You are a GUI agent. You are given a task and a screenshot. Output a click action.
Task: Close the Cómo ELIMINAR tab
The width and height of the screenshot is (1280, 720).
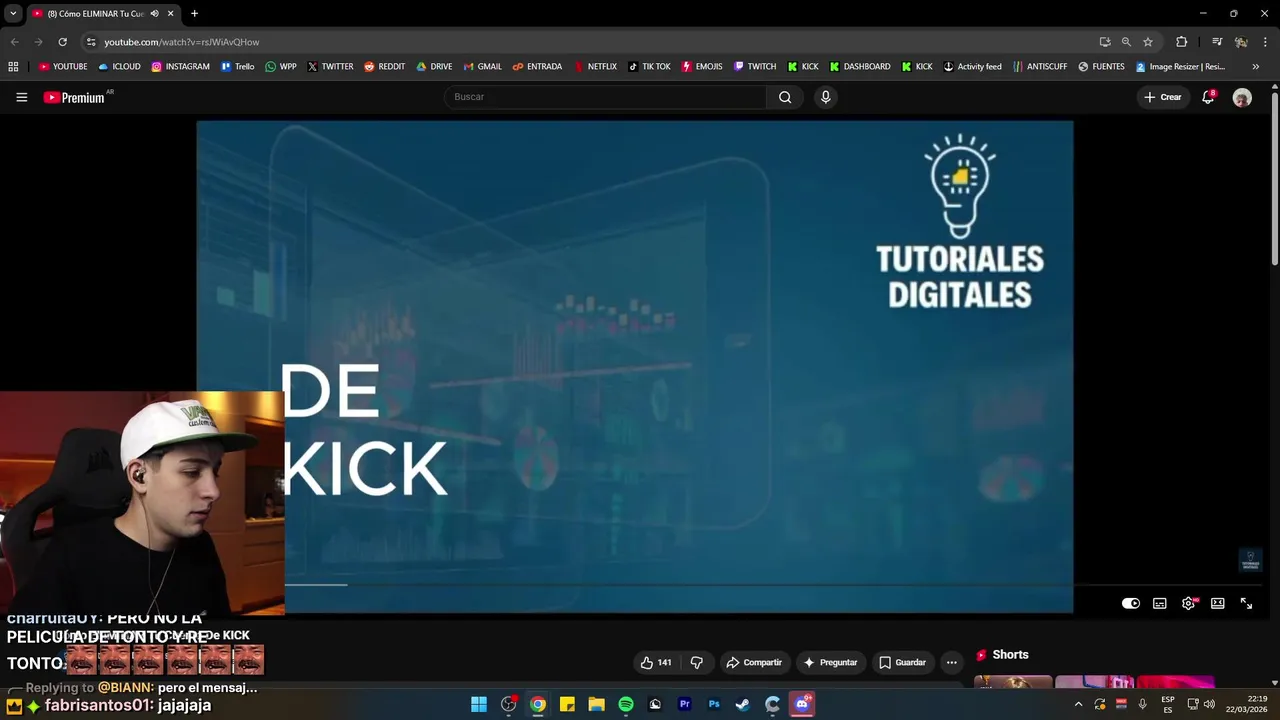[170, 14]
